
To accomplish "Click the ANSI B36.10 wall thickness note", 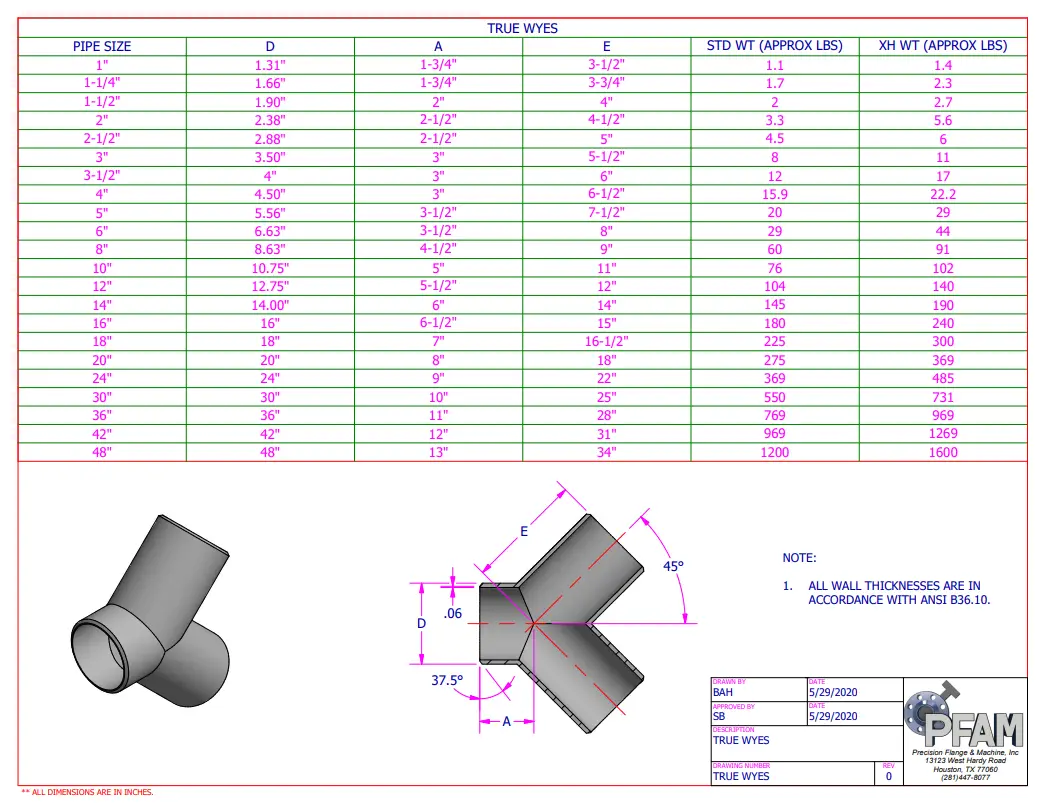I will tap(904, 593).
